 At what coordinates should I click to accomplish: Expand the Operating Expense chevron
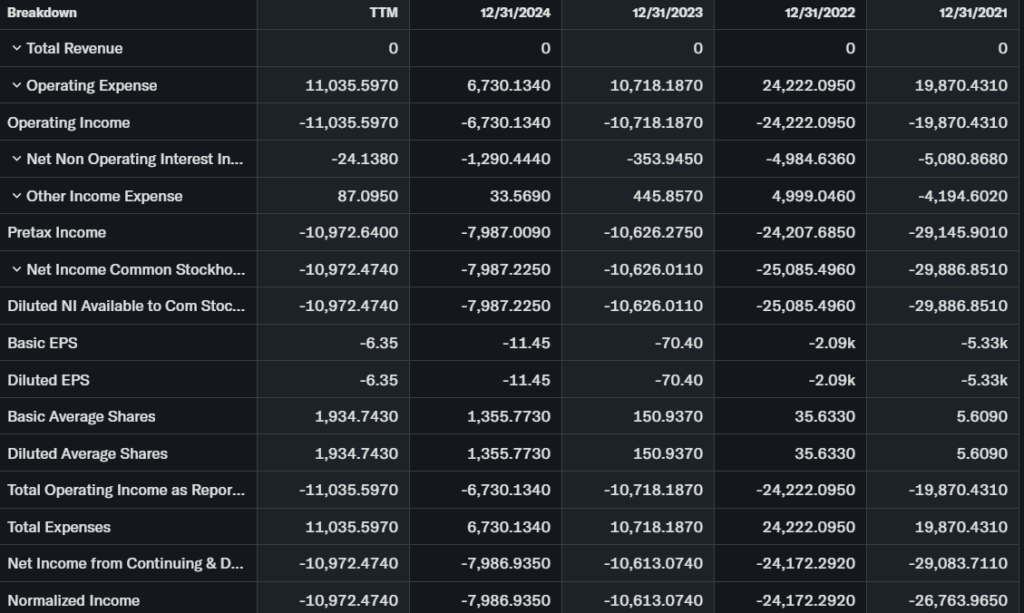pyautogui.click(x=16, y=86)
